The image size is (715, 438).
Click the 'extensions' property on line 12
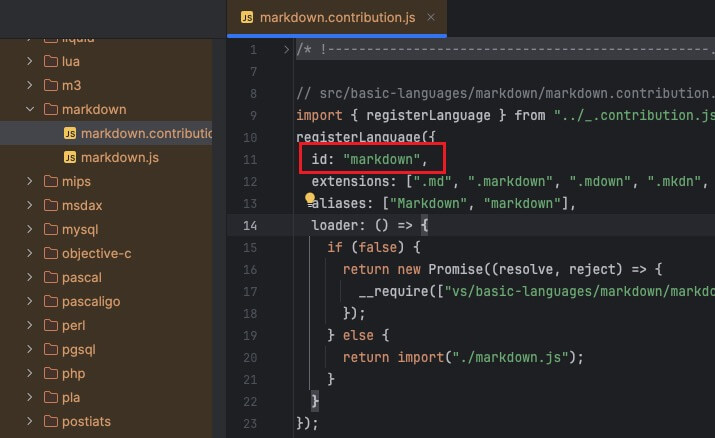pos(350,181)
